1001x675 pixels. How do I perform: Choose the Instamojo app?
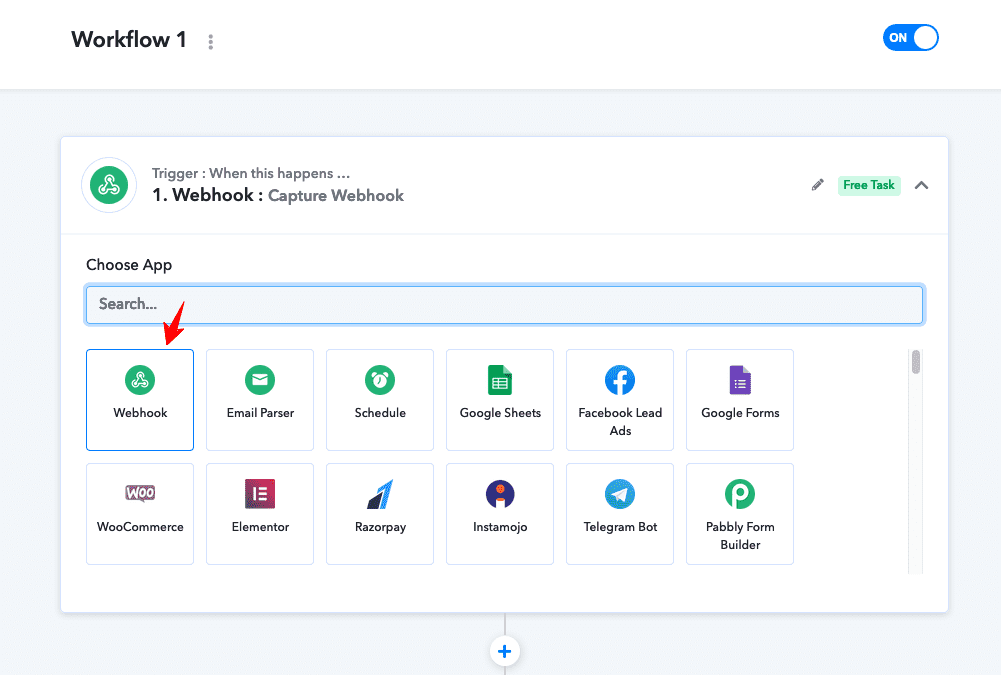pos(500,514)
